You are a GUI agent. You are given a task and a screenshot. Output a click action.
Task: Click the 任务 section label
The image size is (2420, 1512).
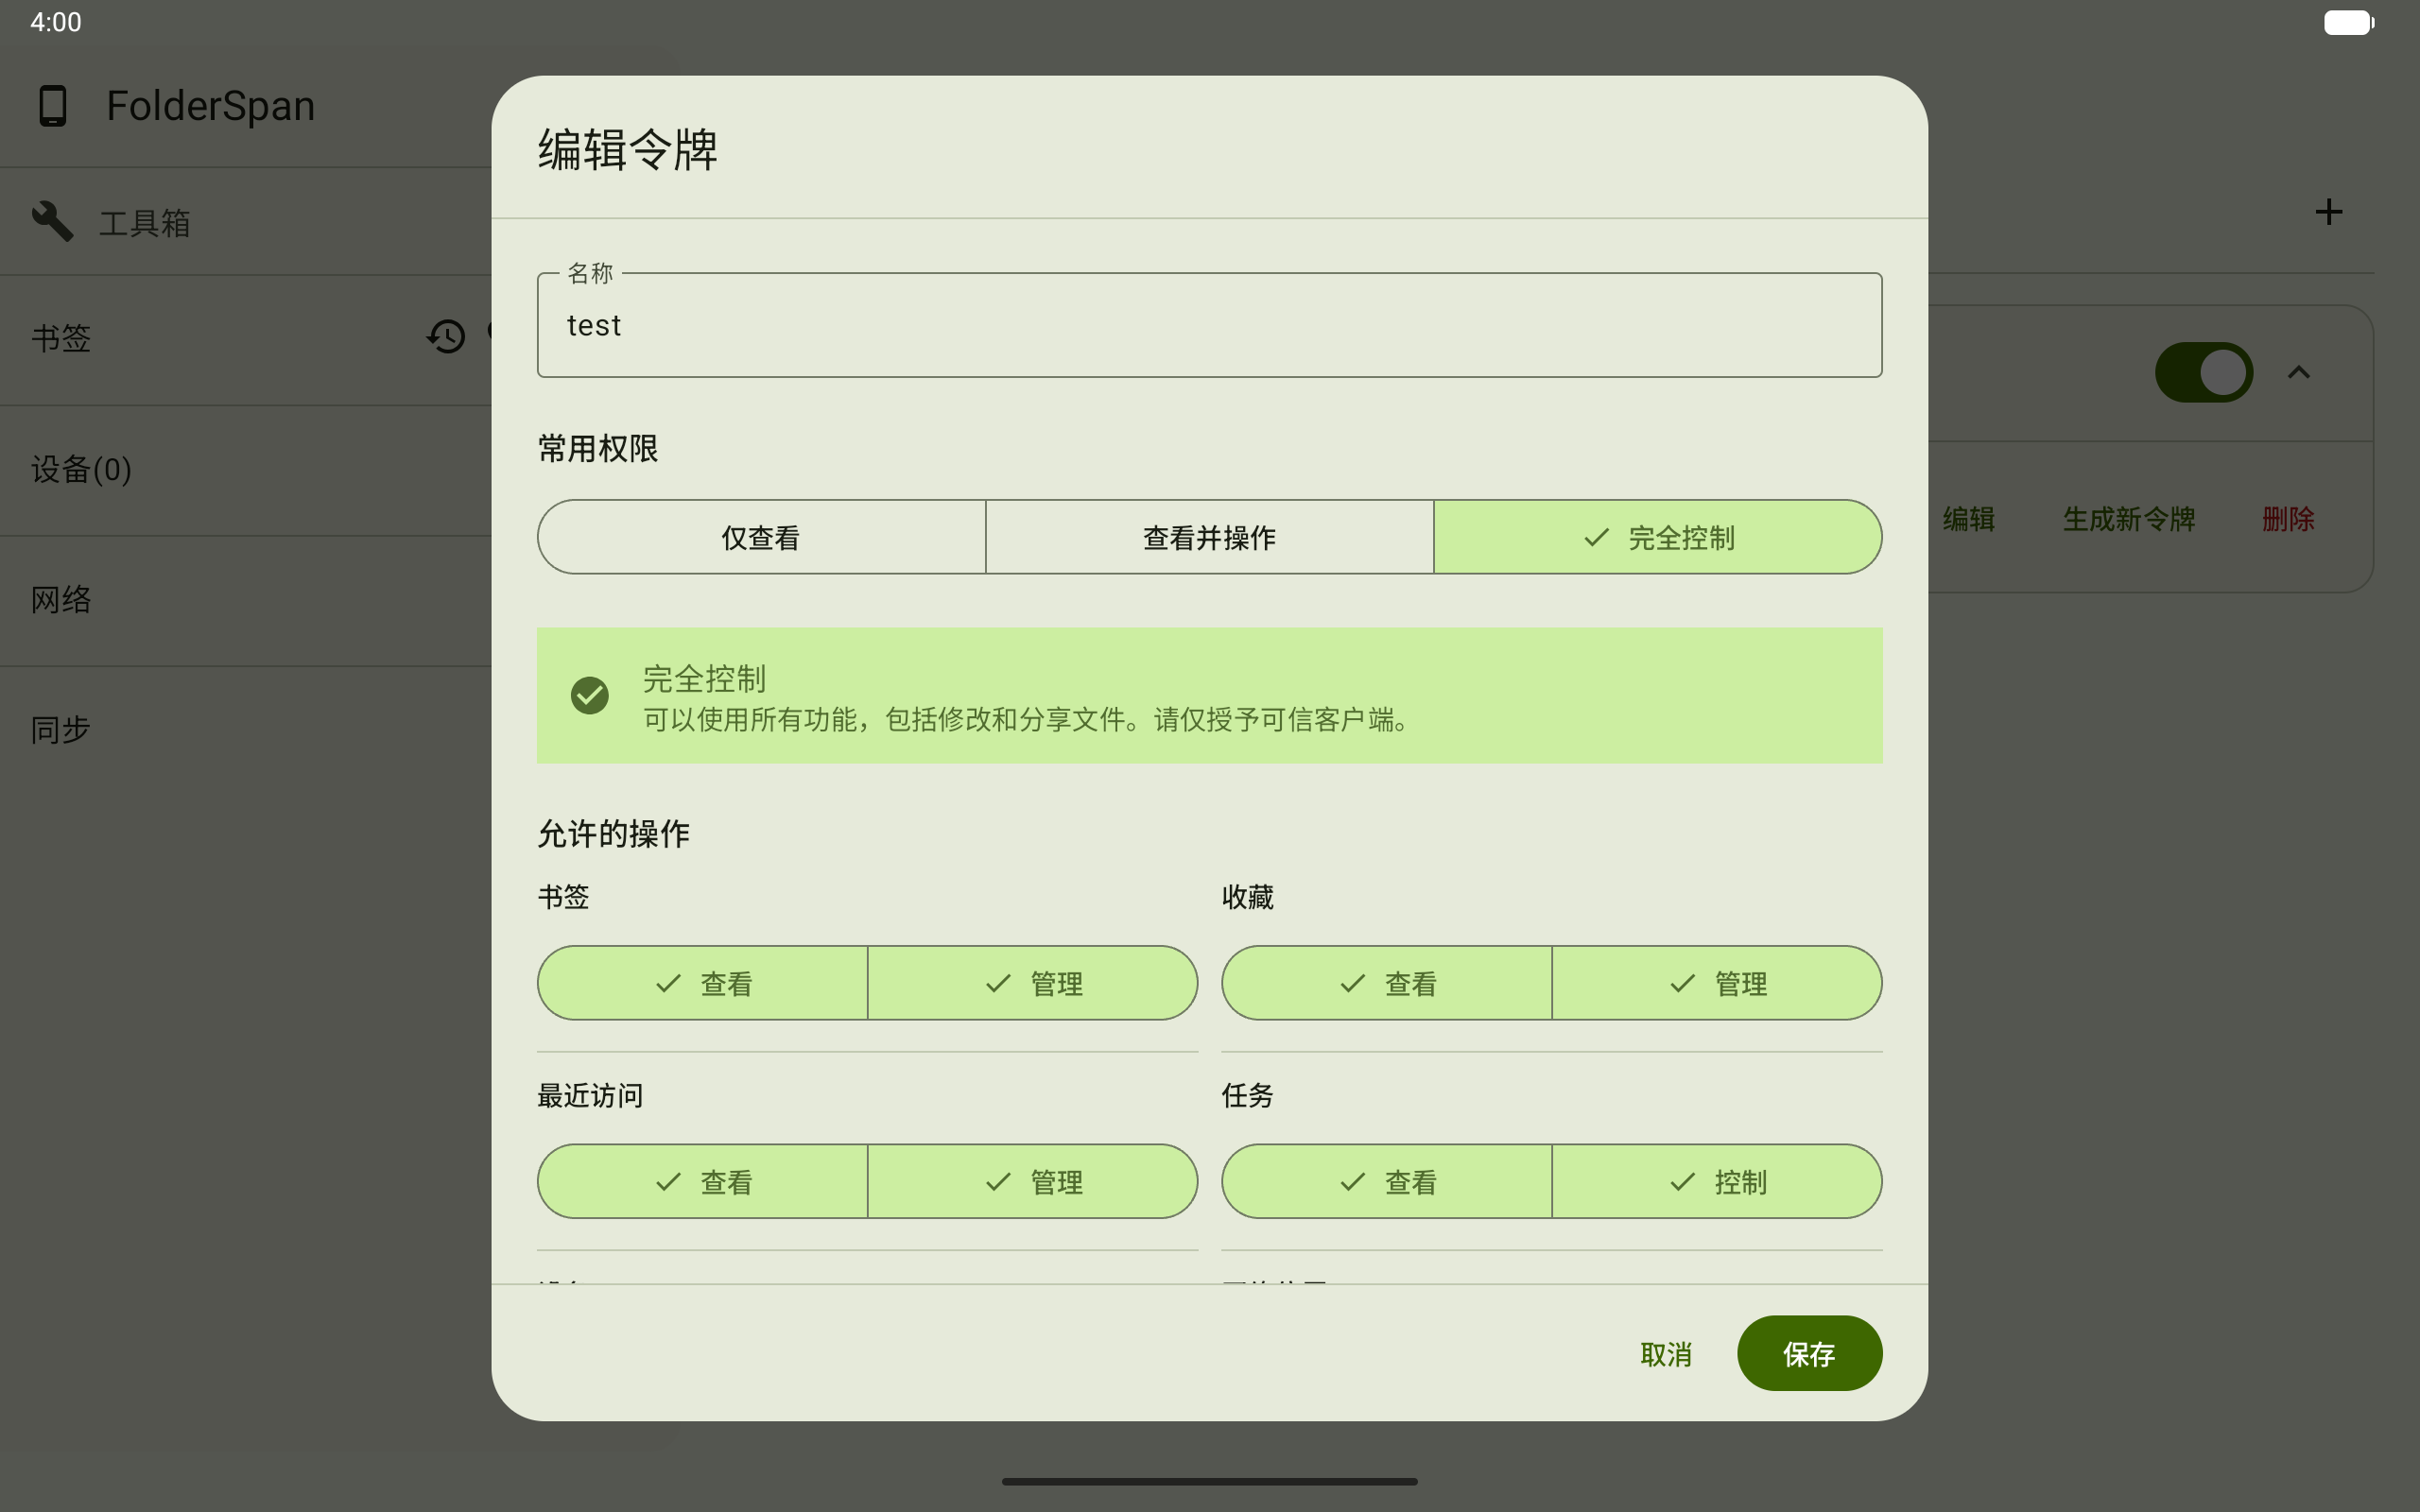[1247, 1095]
